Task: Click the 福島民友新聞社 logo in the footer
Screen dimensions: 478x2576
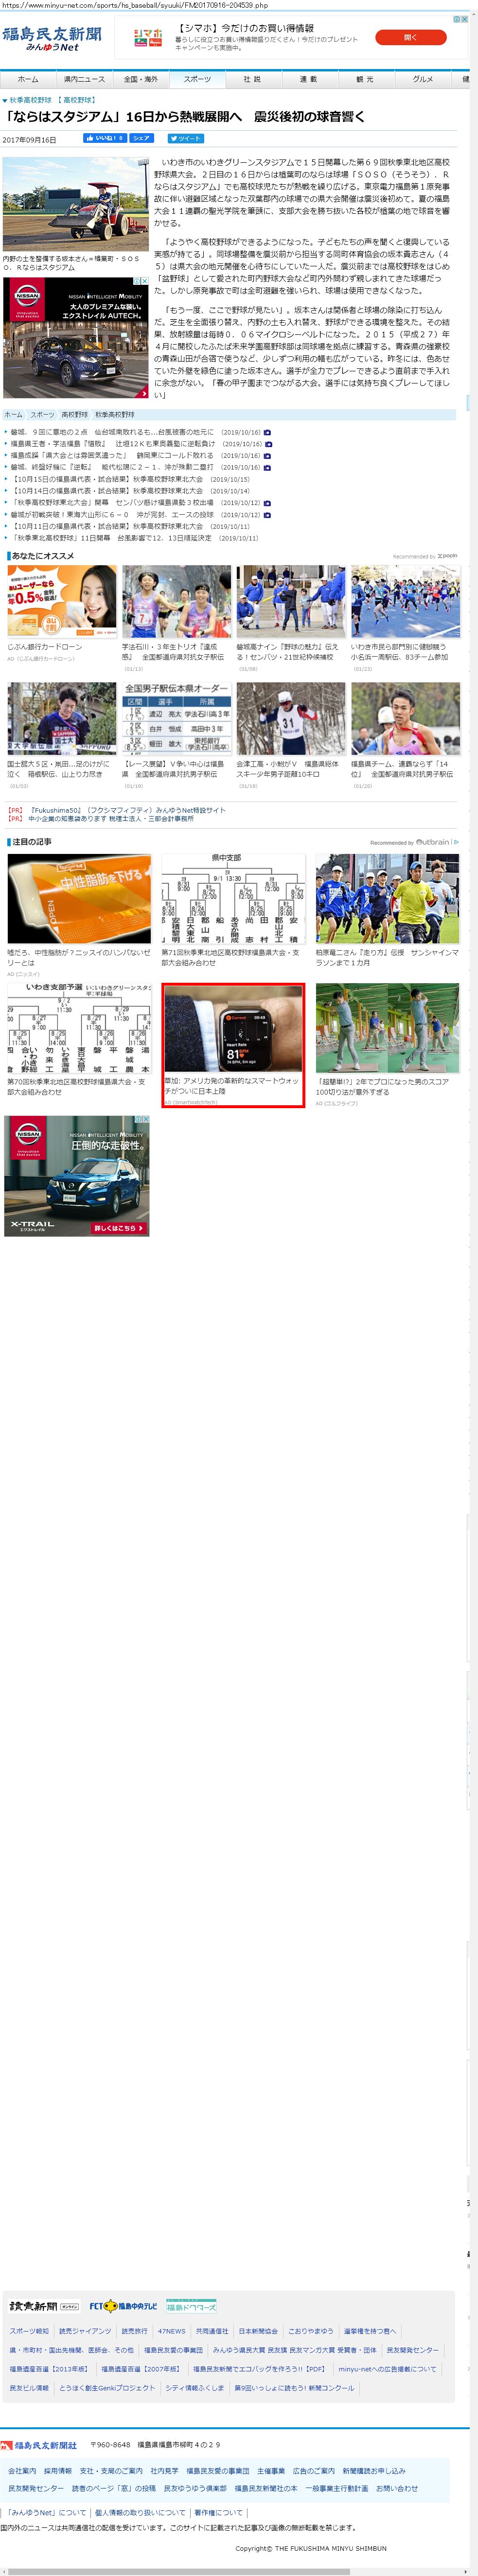Action: pyautogui.click(x=39, y=2445)
